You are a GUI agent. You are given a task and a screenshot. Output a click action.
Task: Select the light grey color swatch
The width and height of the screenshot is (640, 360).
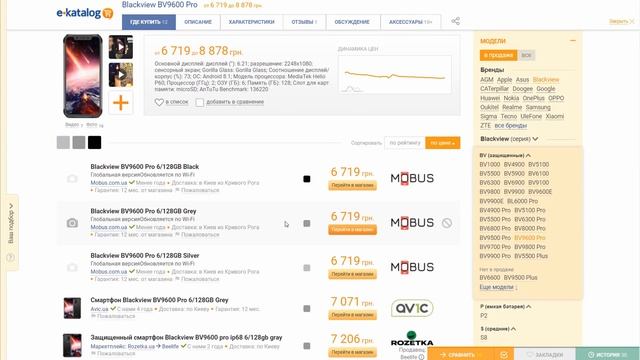[63, 142]
